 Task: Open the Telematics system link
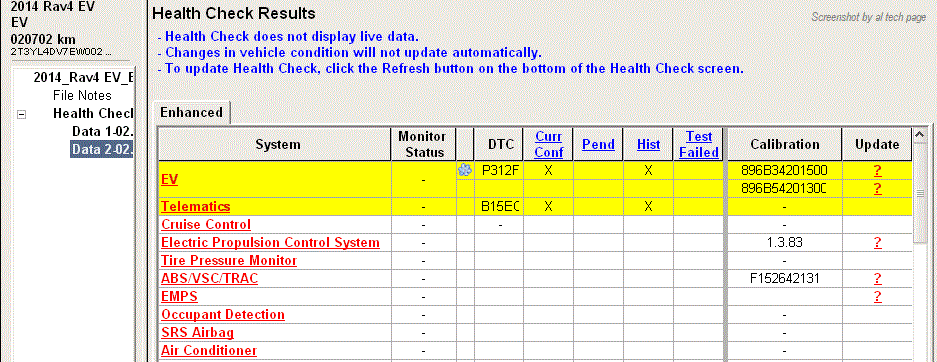click(x=195, y=207)
